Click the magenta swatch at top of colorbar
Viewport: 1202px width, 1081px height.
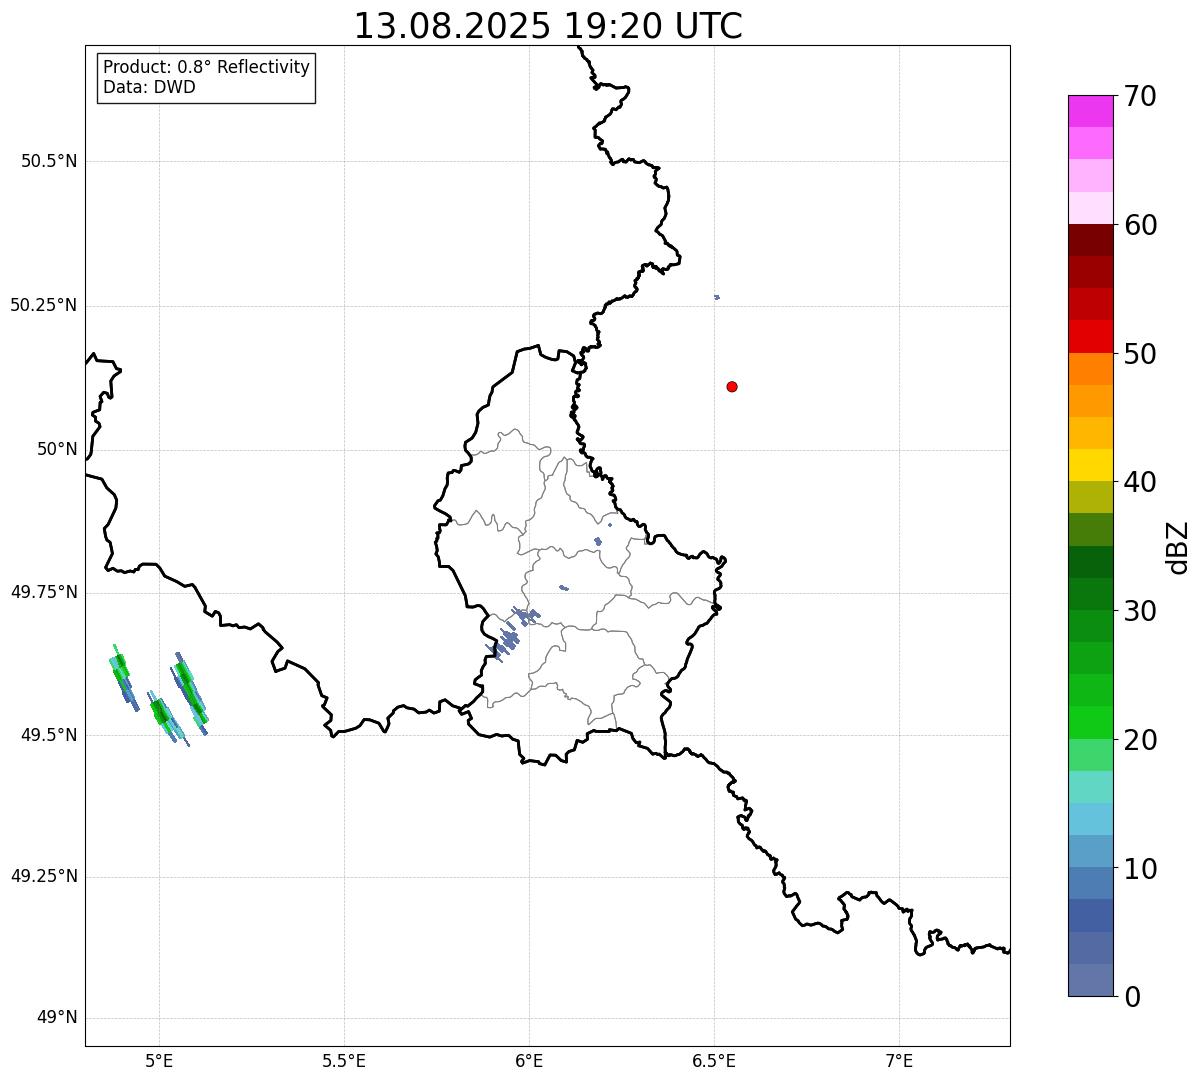[x=1090, y=111]
